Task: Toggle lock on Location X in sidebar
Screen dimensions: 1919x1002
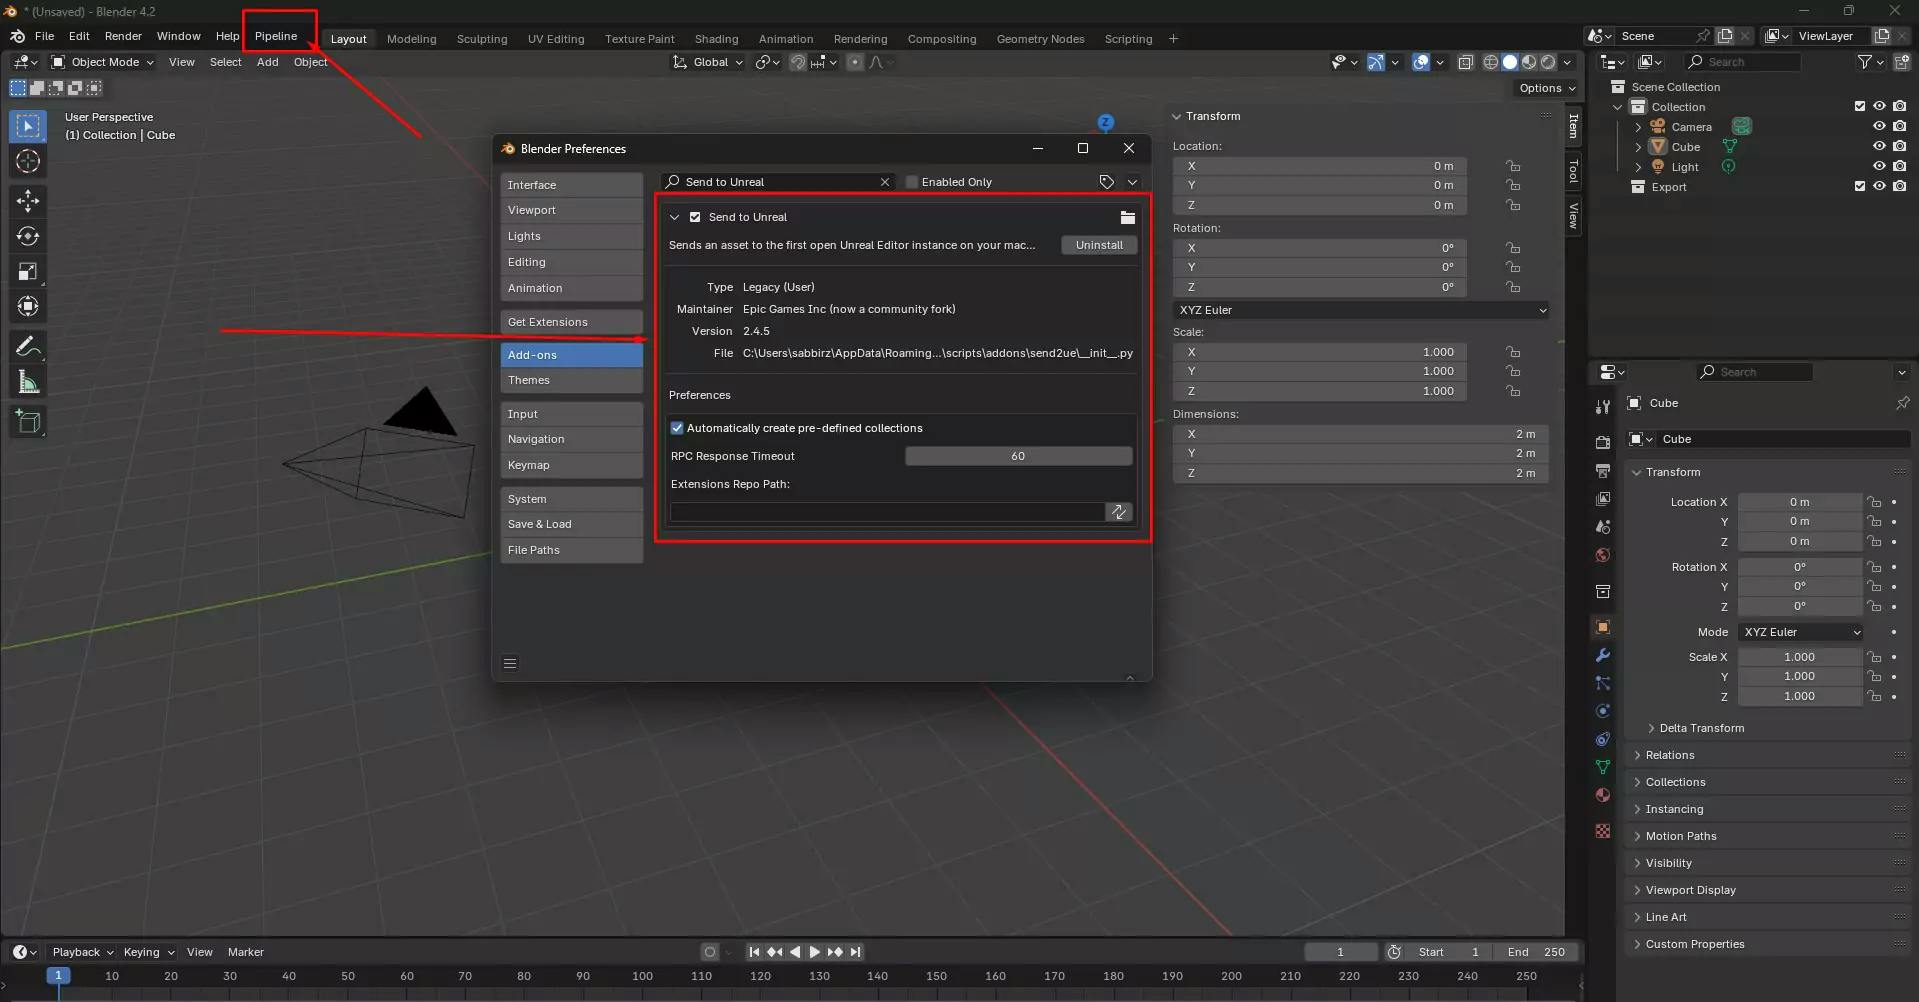Action: [x=1513, y=166]
